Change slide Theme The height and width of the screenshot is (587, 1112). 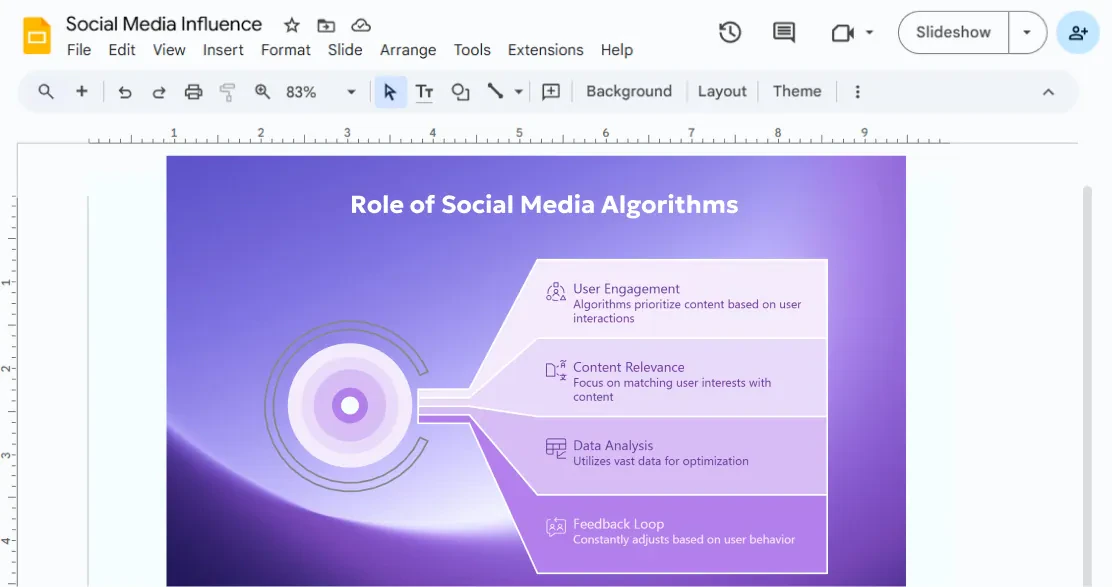pos(796,91)
